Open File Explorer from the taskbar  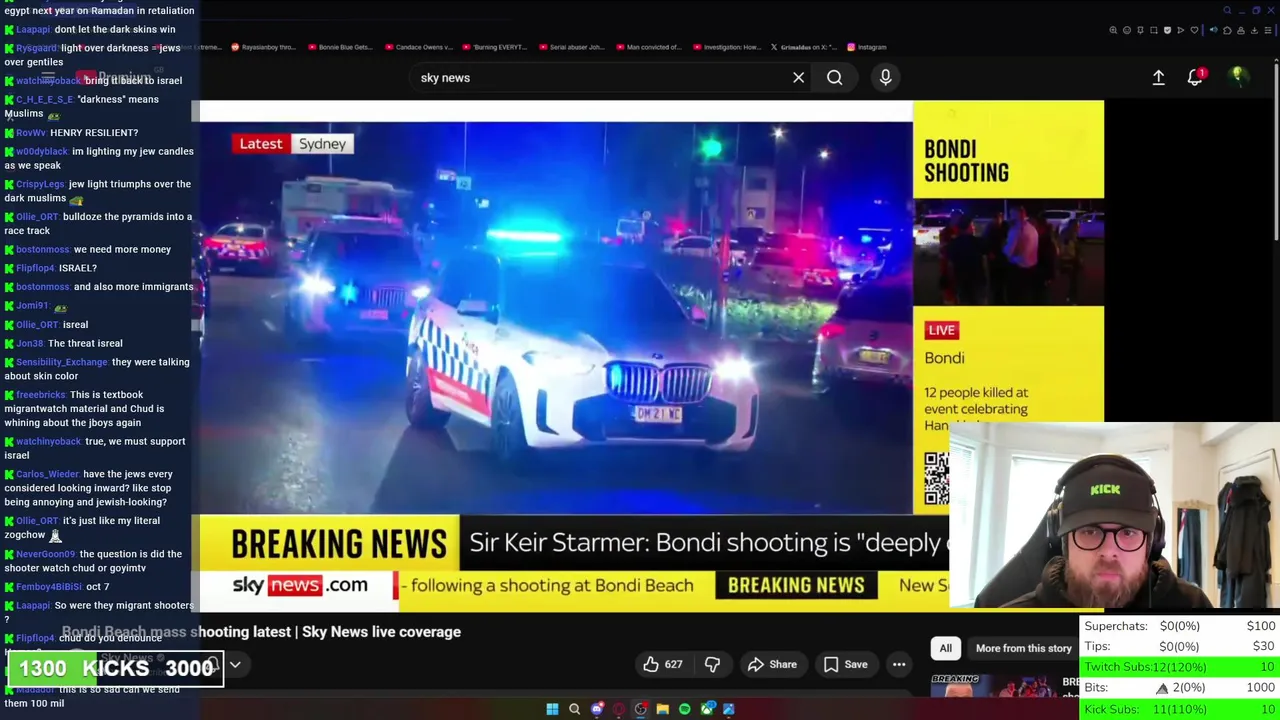click(x=663, y=709)
